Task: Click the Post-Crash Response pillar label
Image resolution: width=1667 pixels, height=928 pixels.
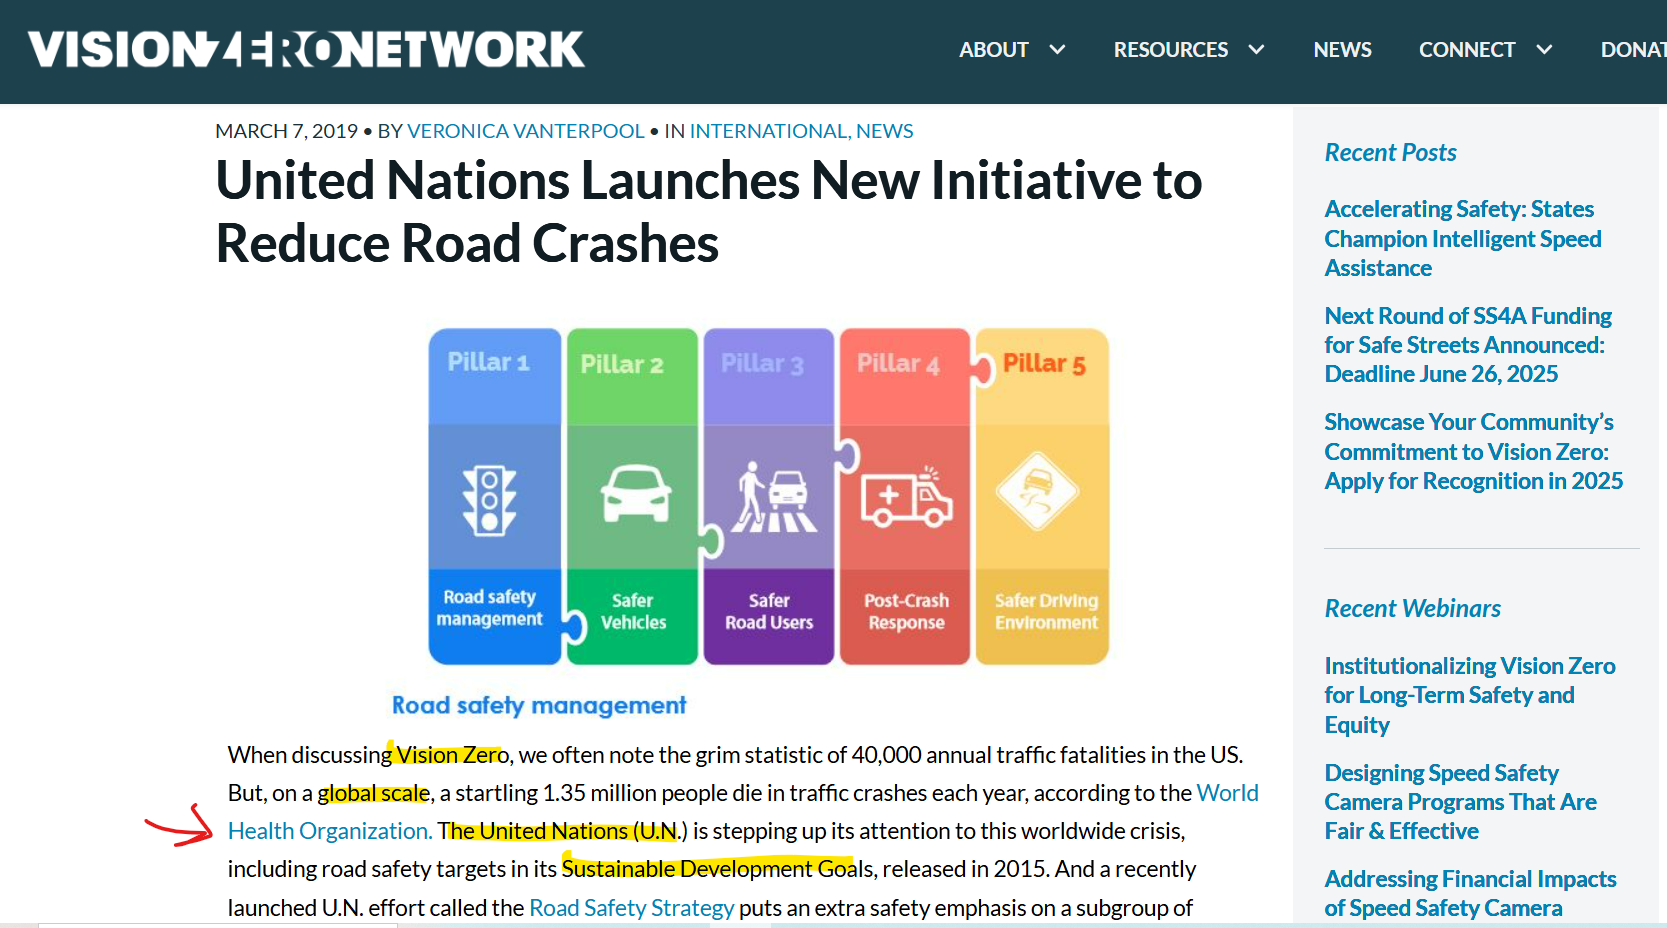Action: [x=907, y=611]
